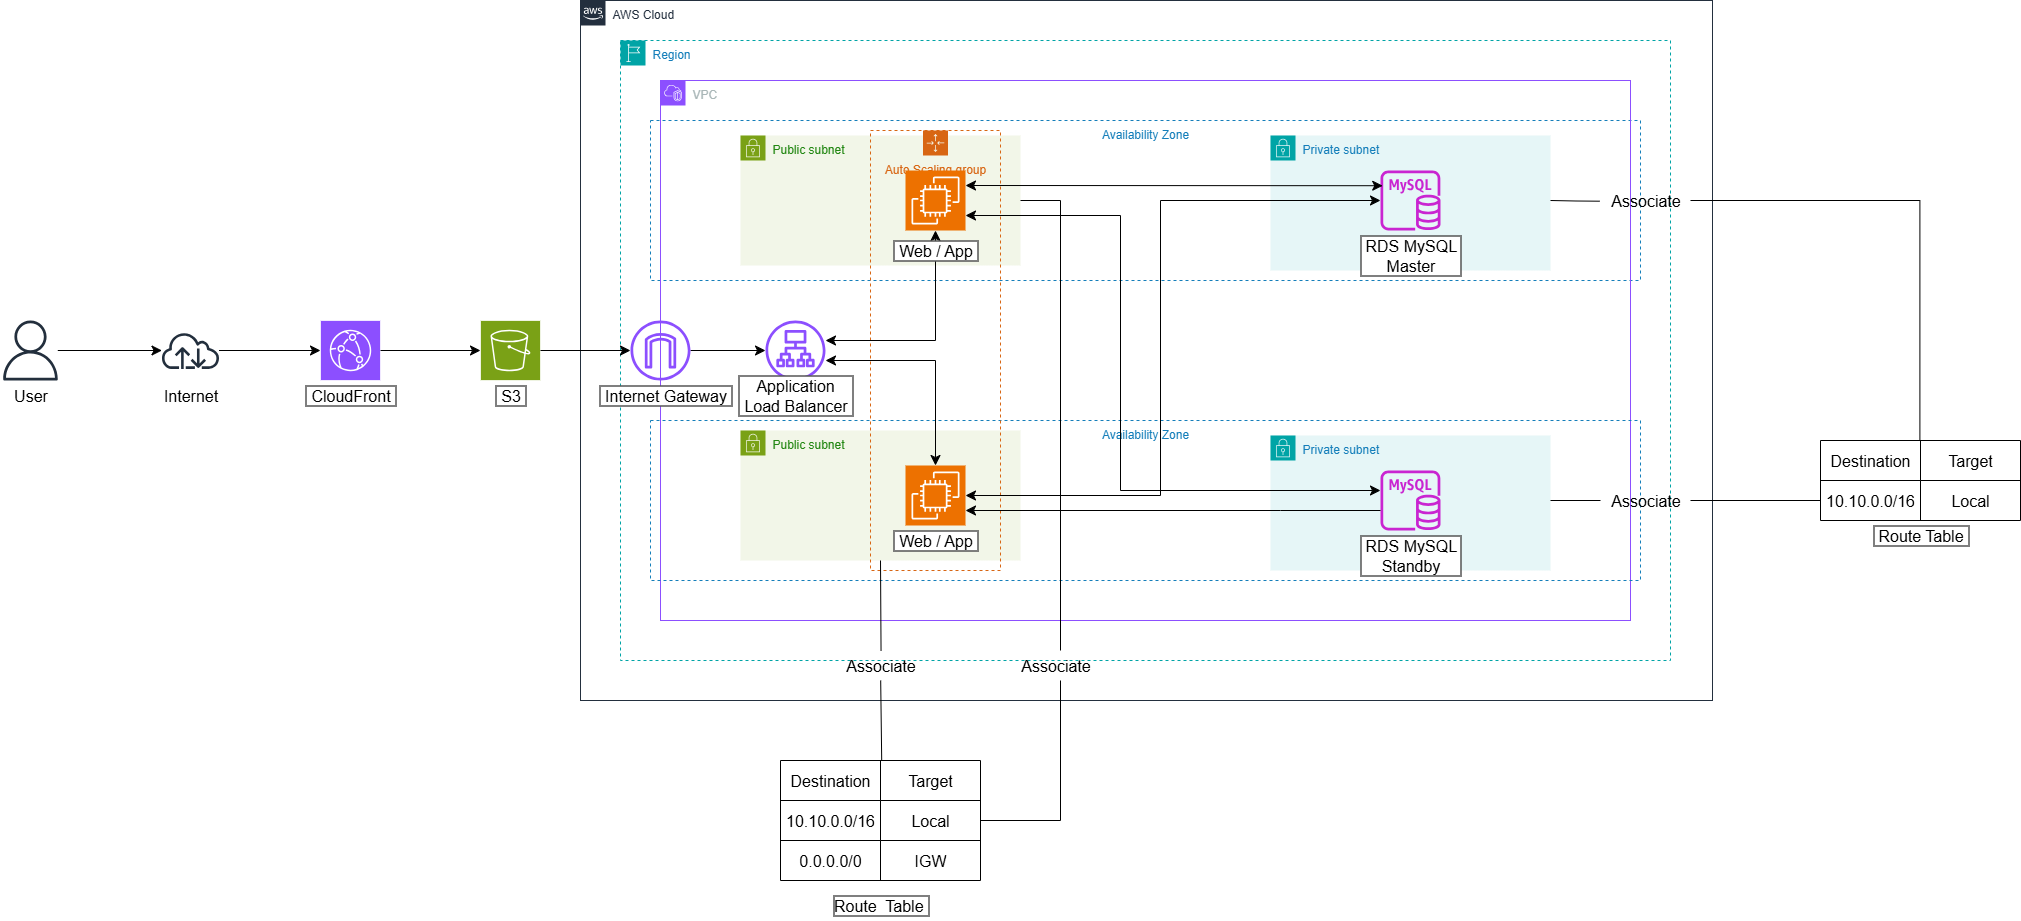
Task: Click the 0.0.0.0/0 destination cell
Action: point(830,861)
